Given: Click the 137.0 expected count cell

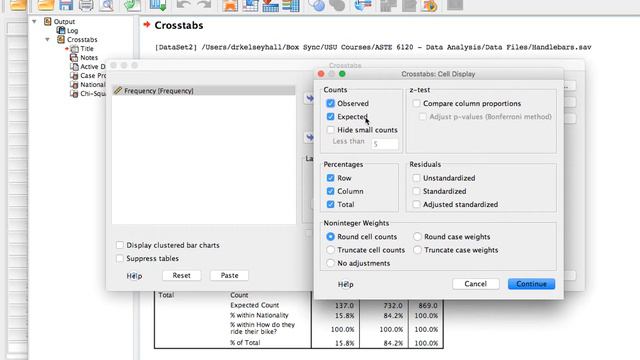Looking at the screenshot, I should click(x=344, y=305).
